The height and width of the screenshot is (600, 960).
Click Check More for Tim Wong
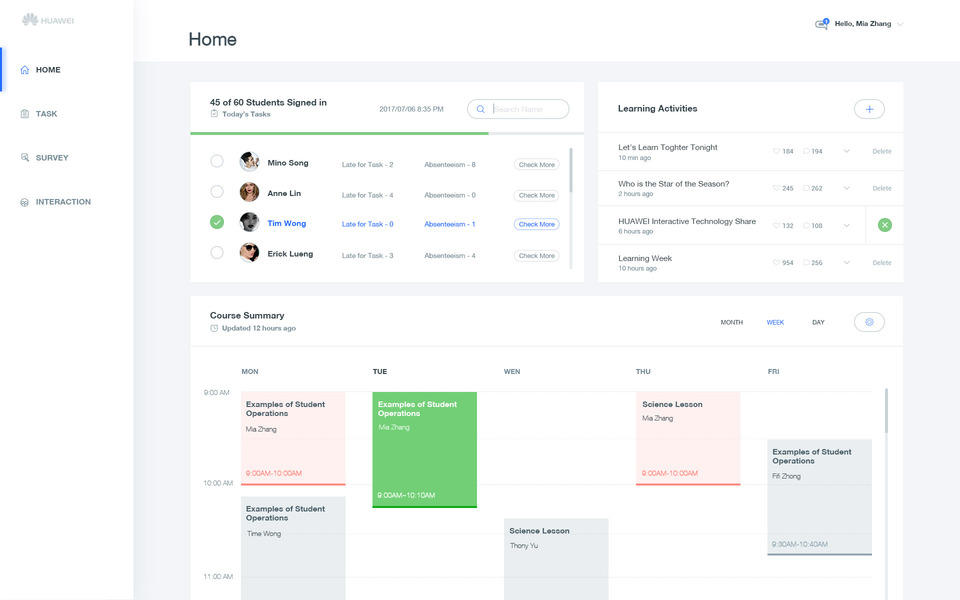pos(536,224)
